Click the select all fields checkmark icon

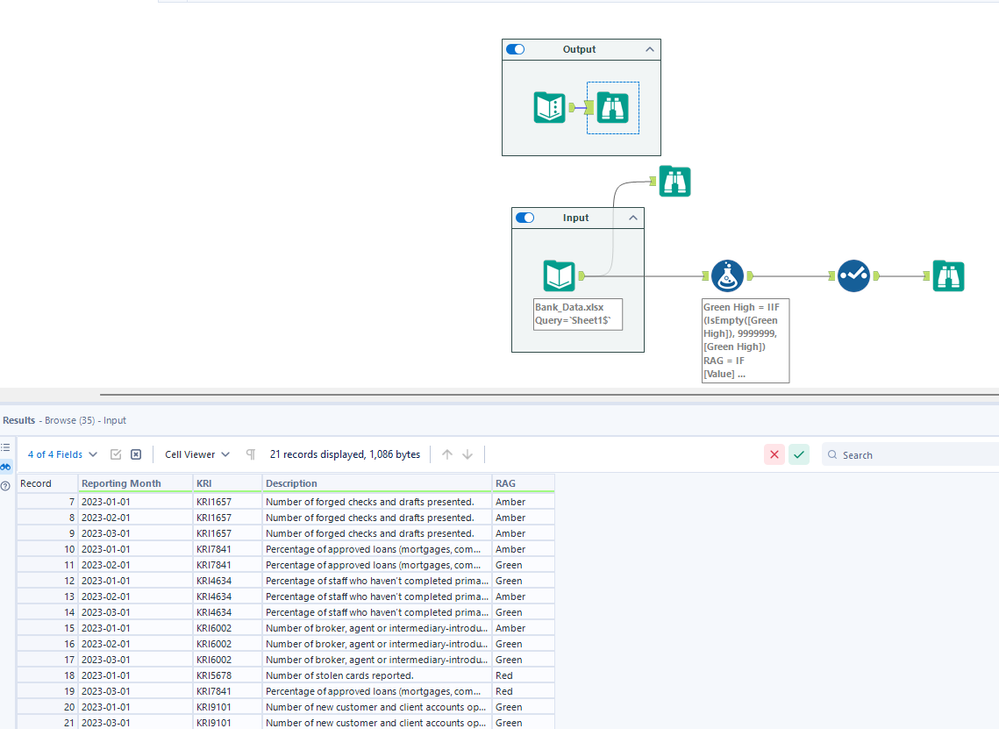pos(115,454)
